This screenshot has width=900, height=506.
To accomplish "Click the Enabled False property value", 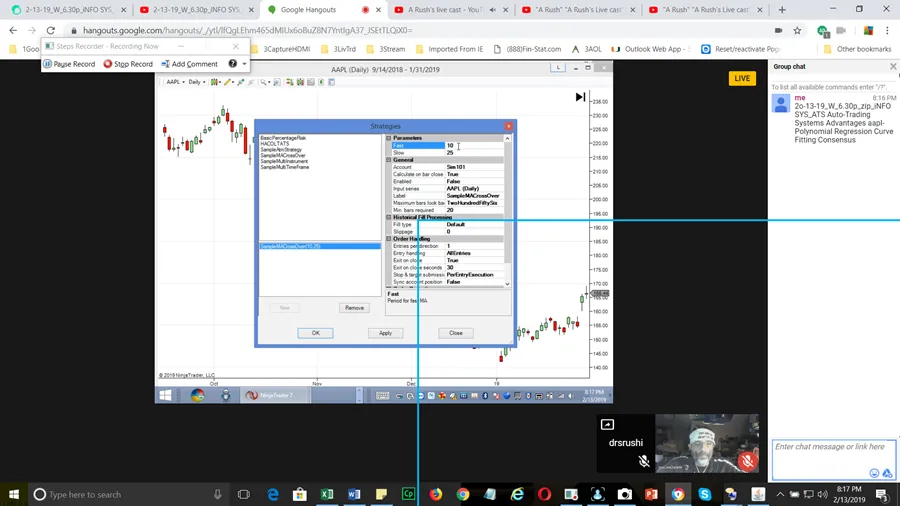I will click(x=474, y=181).
